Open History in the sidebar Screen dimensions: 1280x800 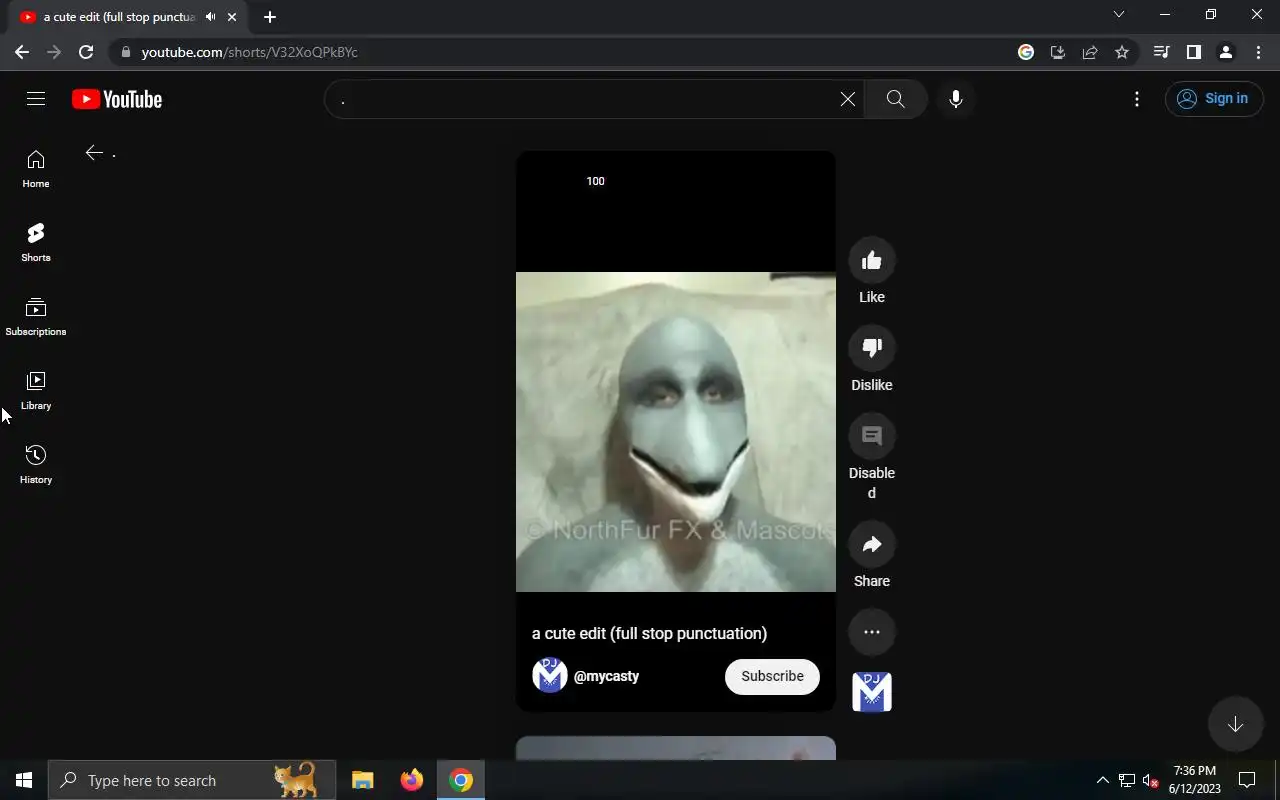tap(36, 465)
